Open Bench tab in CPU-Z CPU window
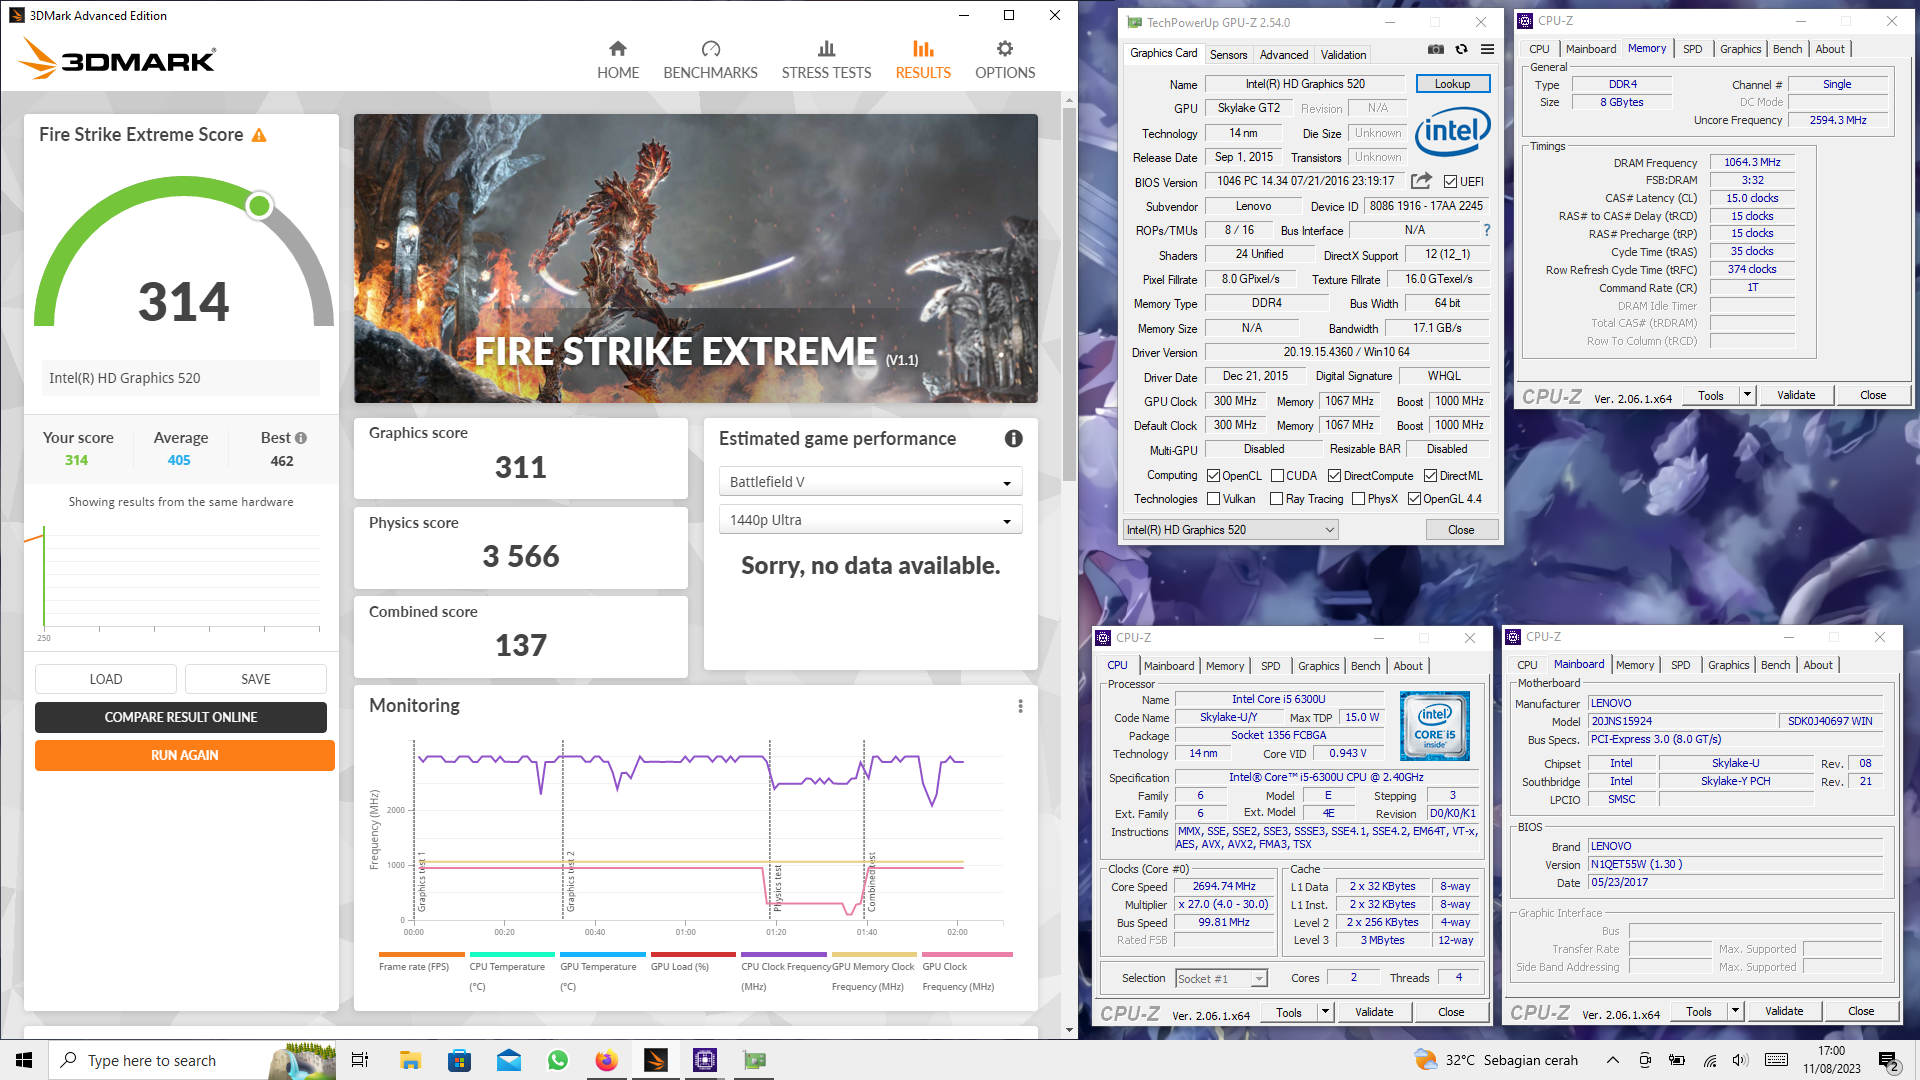The image size is (1920, 1080). click(x=1365, y=666)
